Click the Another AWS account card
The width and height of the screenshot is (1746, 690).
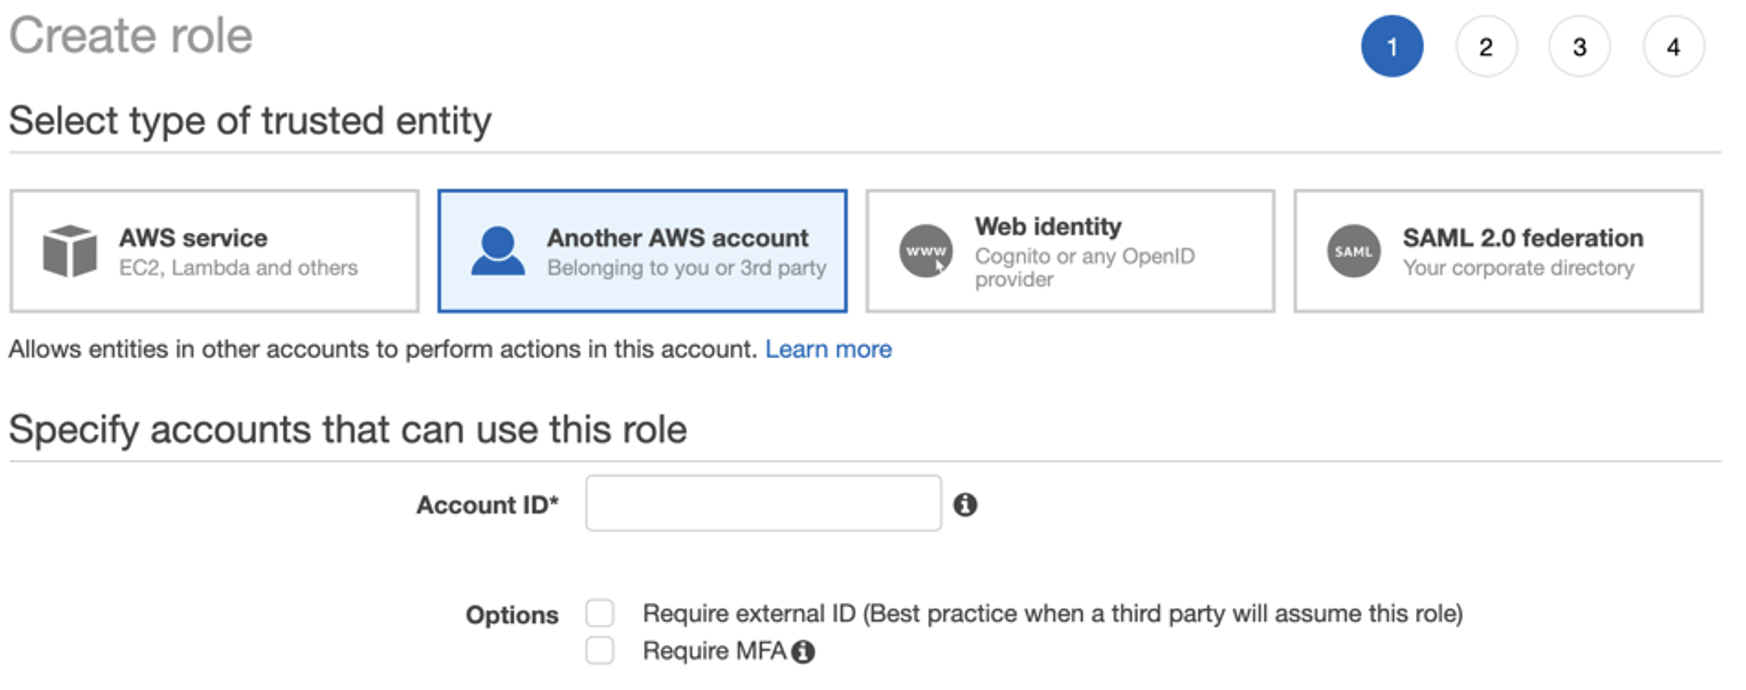641,250
